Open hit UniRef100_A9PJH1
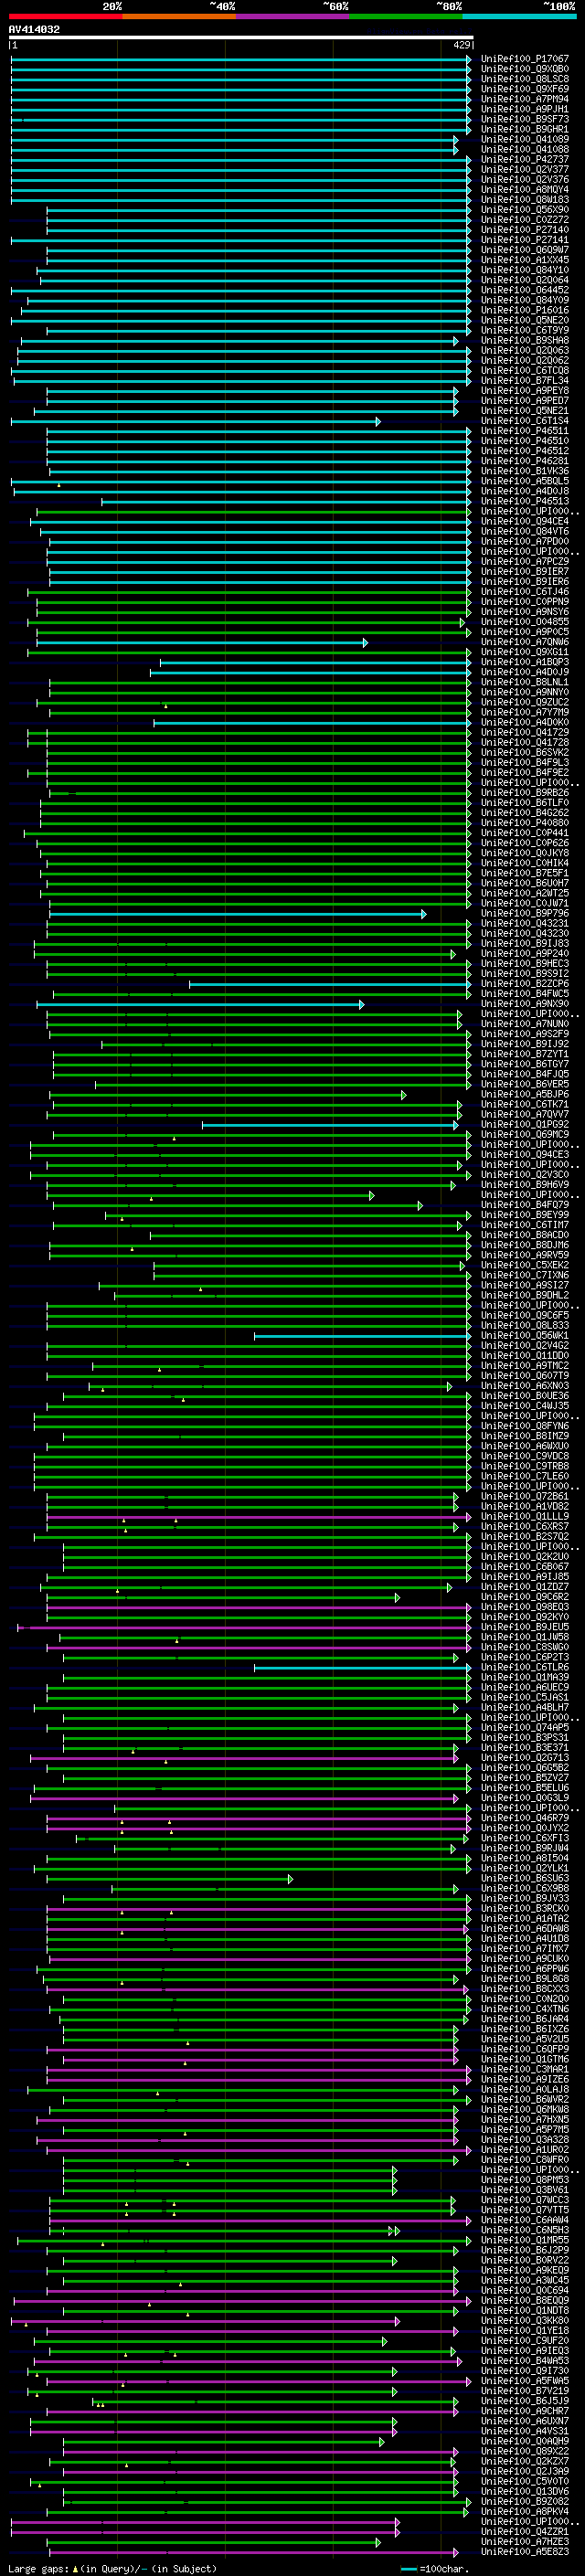This screenshot has height=2576, width=585. point(525,109)
